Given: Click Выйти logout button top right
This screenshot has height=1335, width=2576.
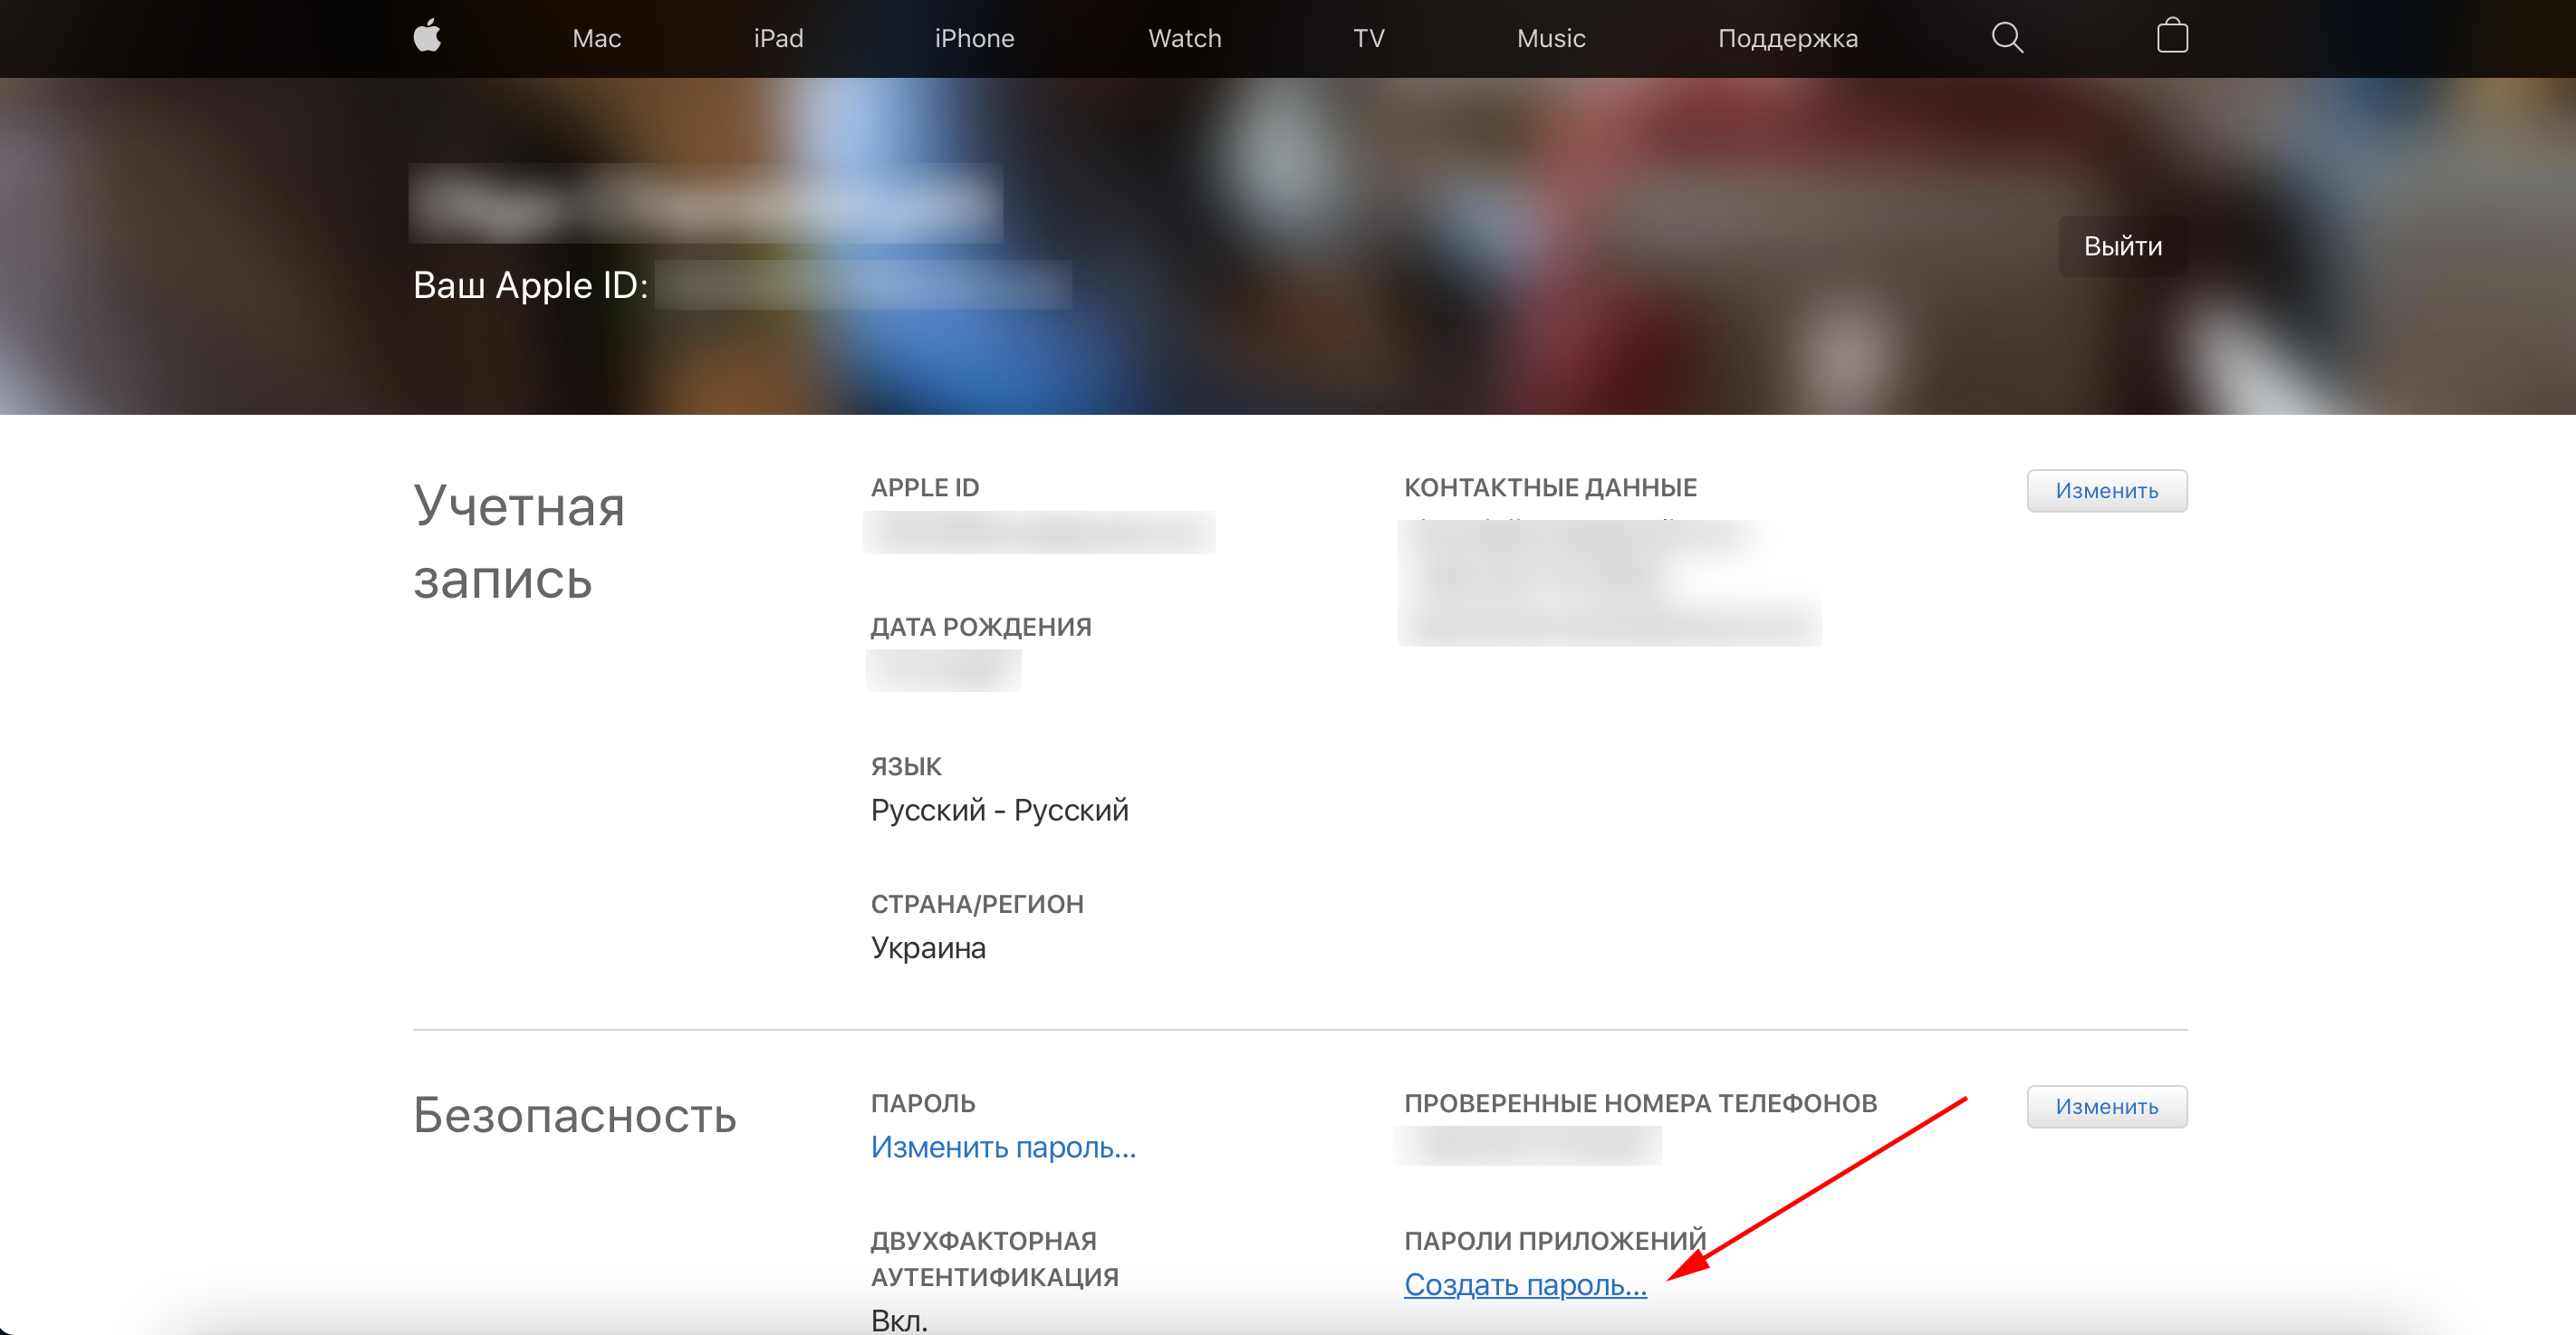Looking at the screenshot, I should 2123,247.
